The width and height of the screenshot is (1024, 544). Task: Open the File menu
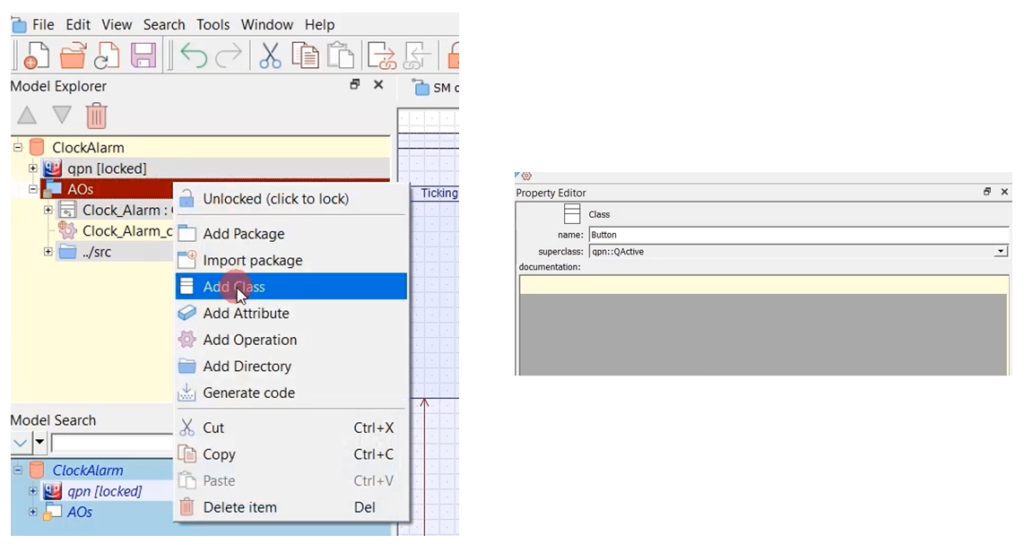43,25
